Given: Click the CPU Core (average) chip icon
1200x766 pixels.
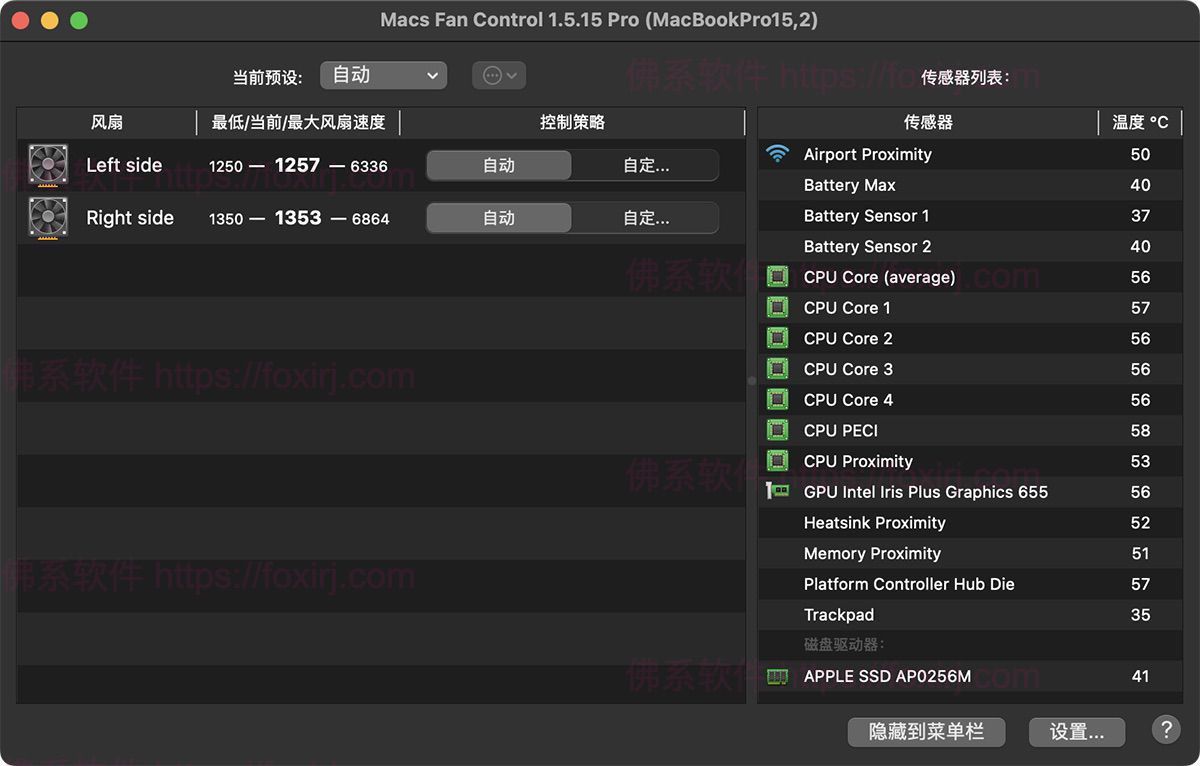Looking at the screenshot, I should click(x=778, y=277).
